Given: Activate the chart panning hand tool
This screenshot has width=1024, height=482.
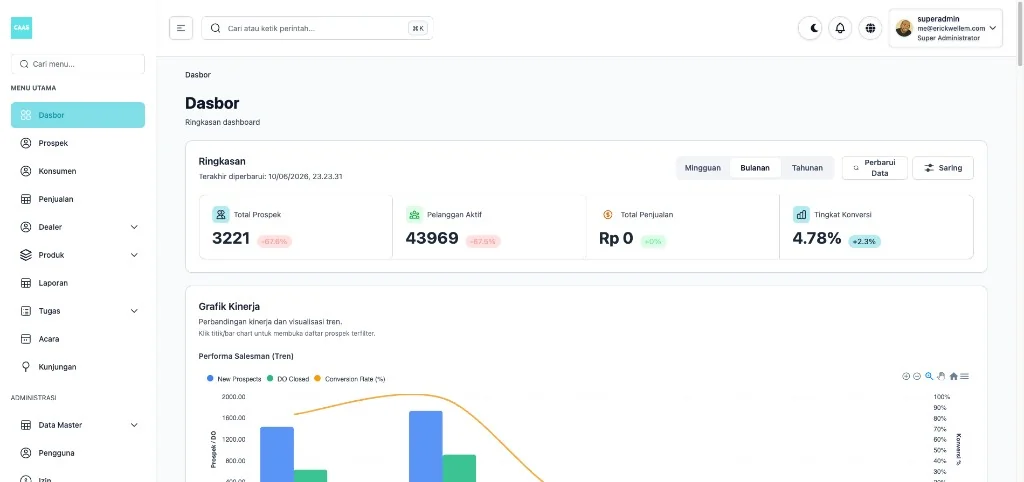Looking at the screenshot, I should click(x=941, y=376).
